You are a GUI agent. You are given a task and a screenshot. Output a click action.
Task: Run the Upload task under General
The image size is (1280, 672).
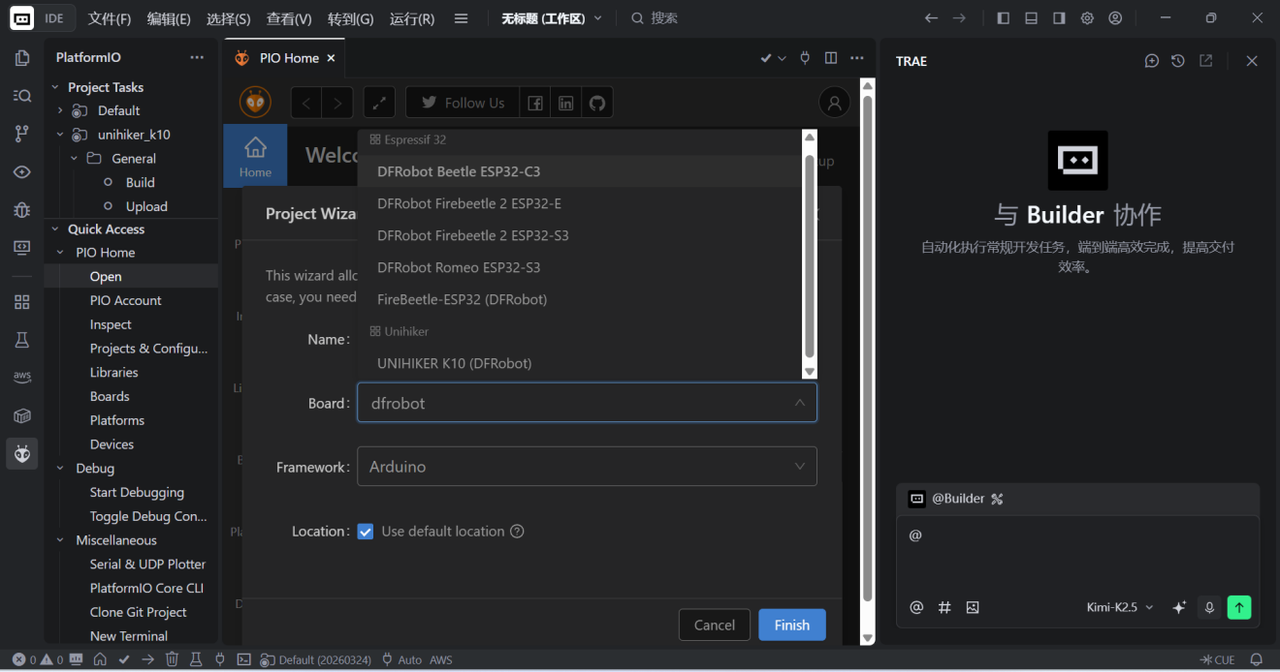click(146, 207)
